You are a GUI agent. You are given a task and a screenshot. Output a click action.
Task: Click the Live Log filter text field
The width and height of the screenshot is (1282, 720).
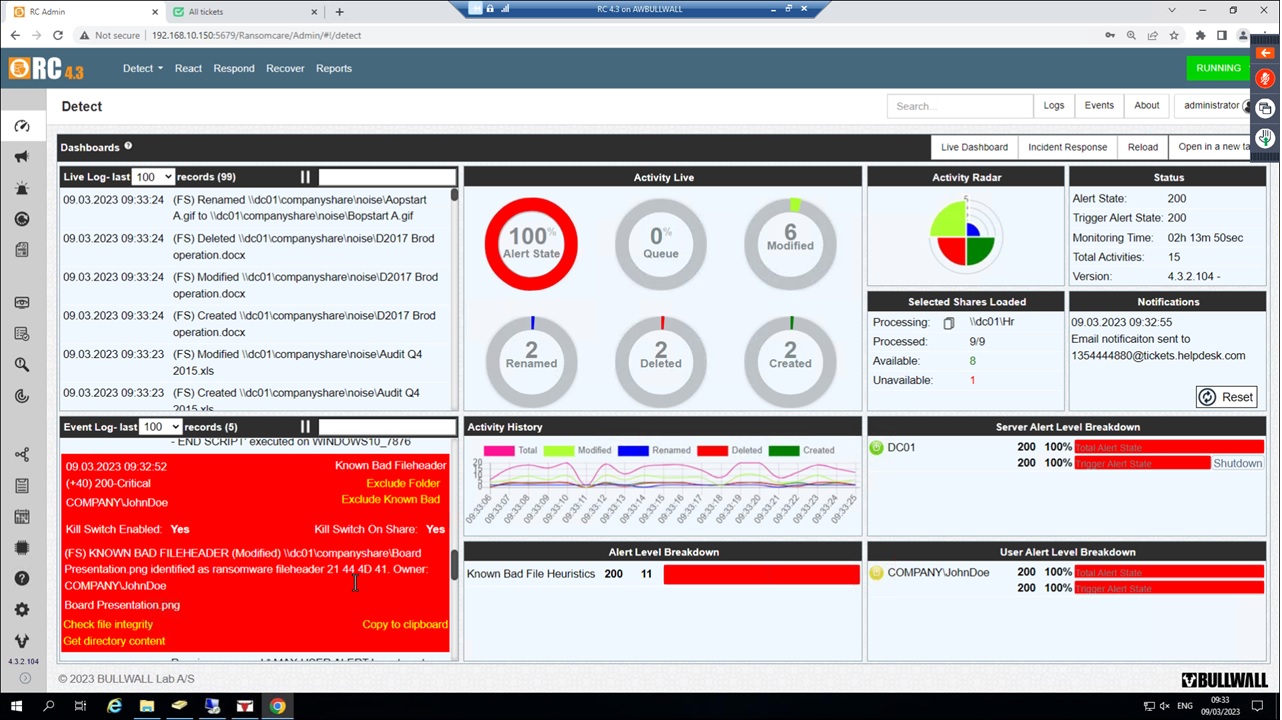387,177
